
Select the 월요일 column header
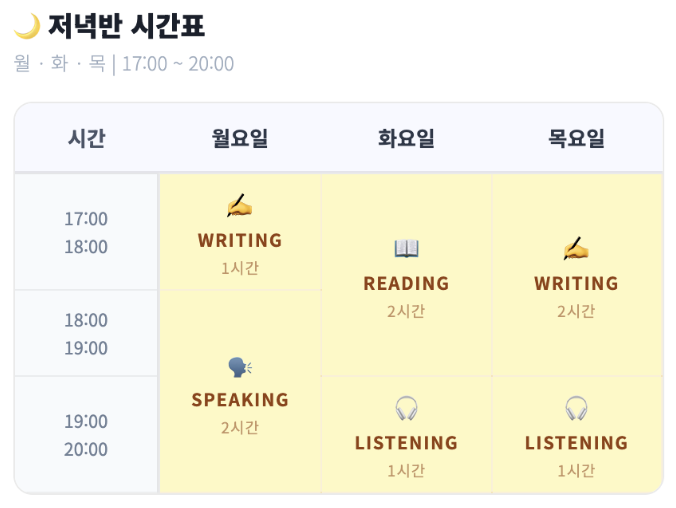pyautogui.click(x=240, y=138)
